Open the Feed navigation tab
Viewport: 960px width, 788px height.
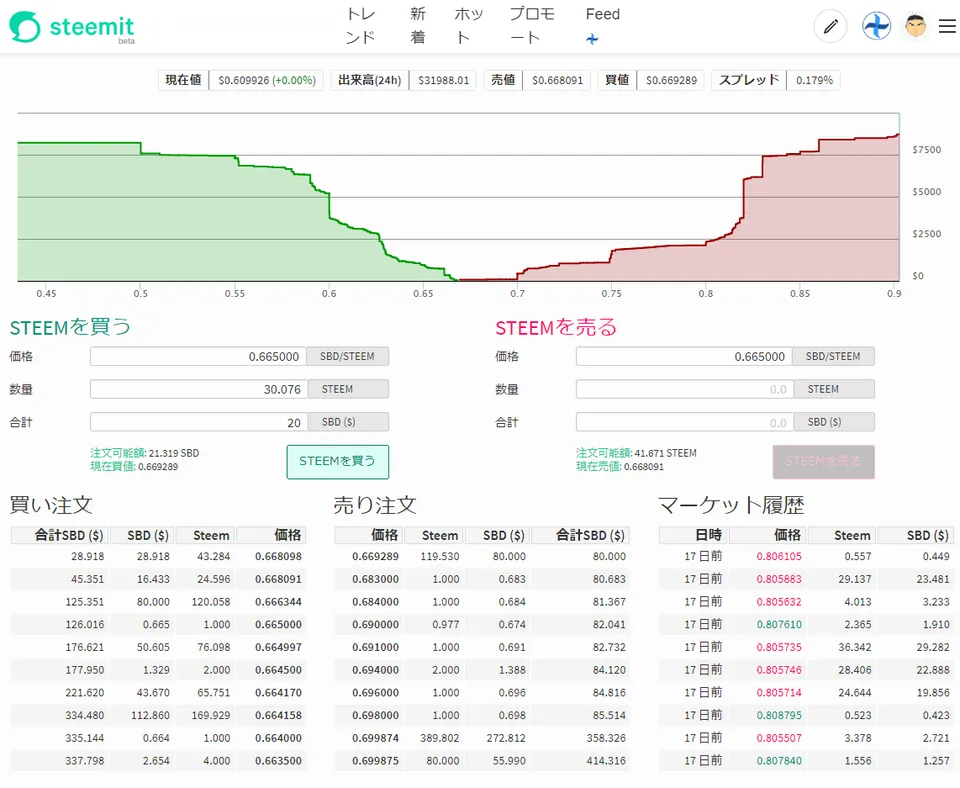coord(602,14)
